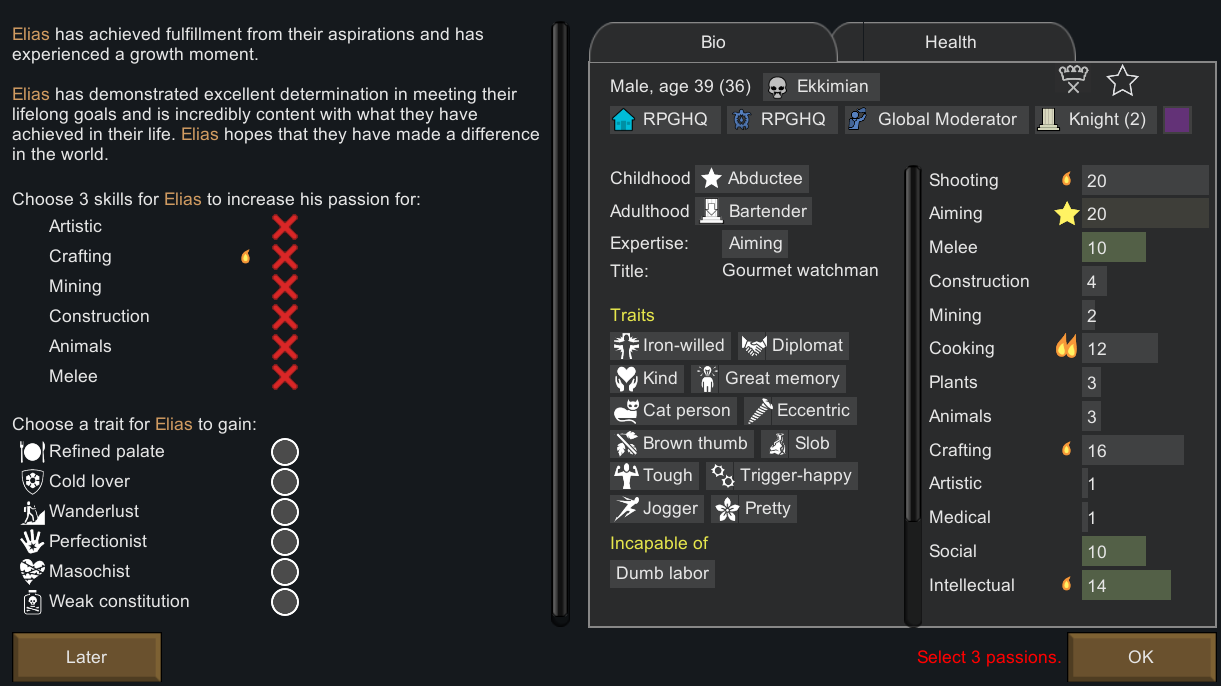Image resolution: width=1221 pixels, height=686 pixels.
Task: Click the Diplomat handshake trait icon
Action: pyautogui.click(x=753, y=346)
